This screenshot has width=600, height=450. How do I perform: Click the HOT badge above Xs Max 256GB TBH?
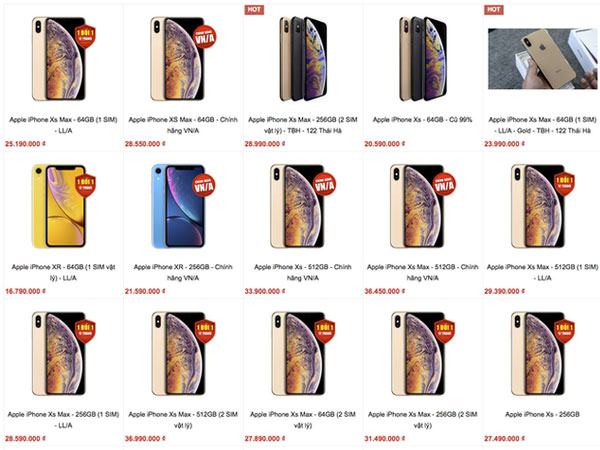coord(254,10)
